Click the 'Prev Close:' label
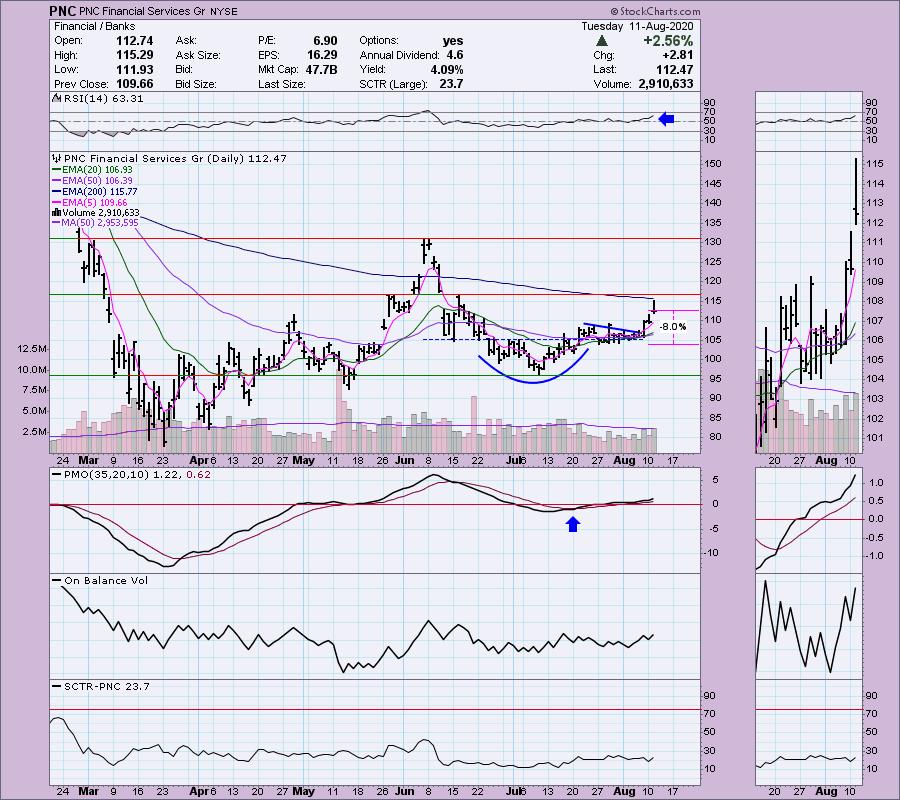The width and height of the screenshot is (900, 800). (x=82, y=84)
